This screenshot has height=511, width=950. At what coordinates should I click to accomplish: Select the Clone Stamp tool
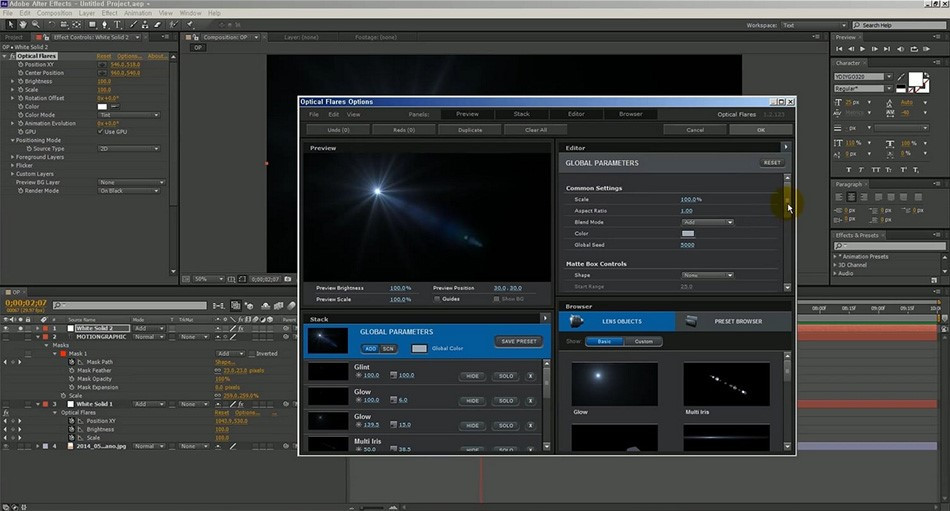click(145, 25)
